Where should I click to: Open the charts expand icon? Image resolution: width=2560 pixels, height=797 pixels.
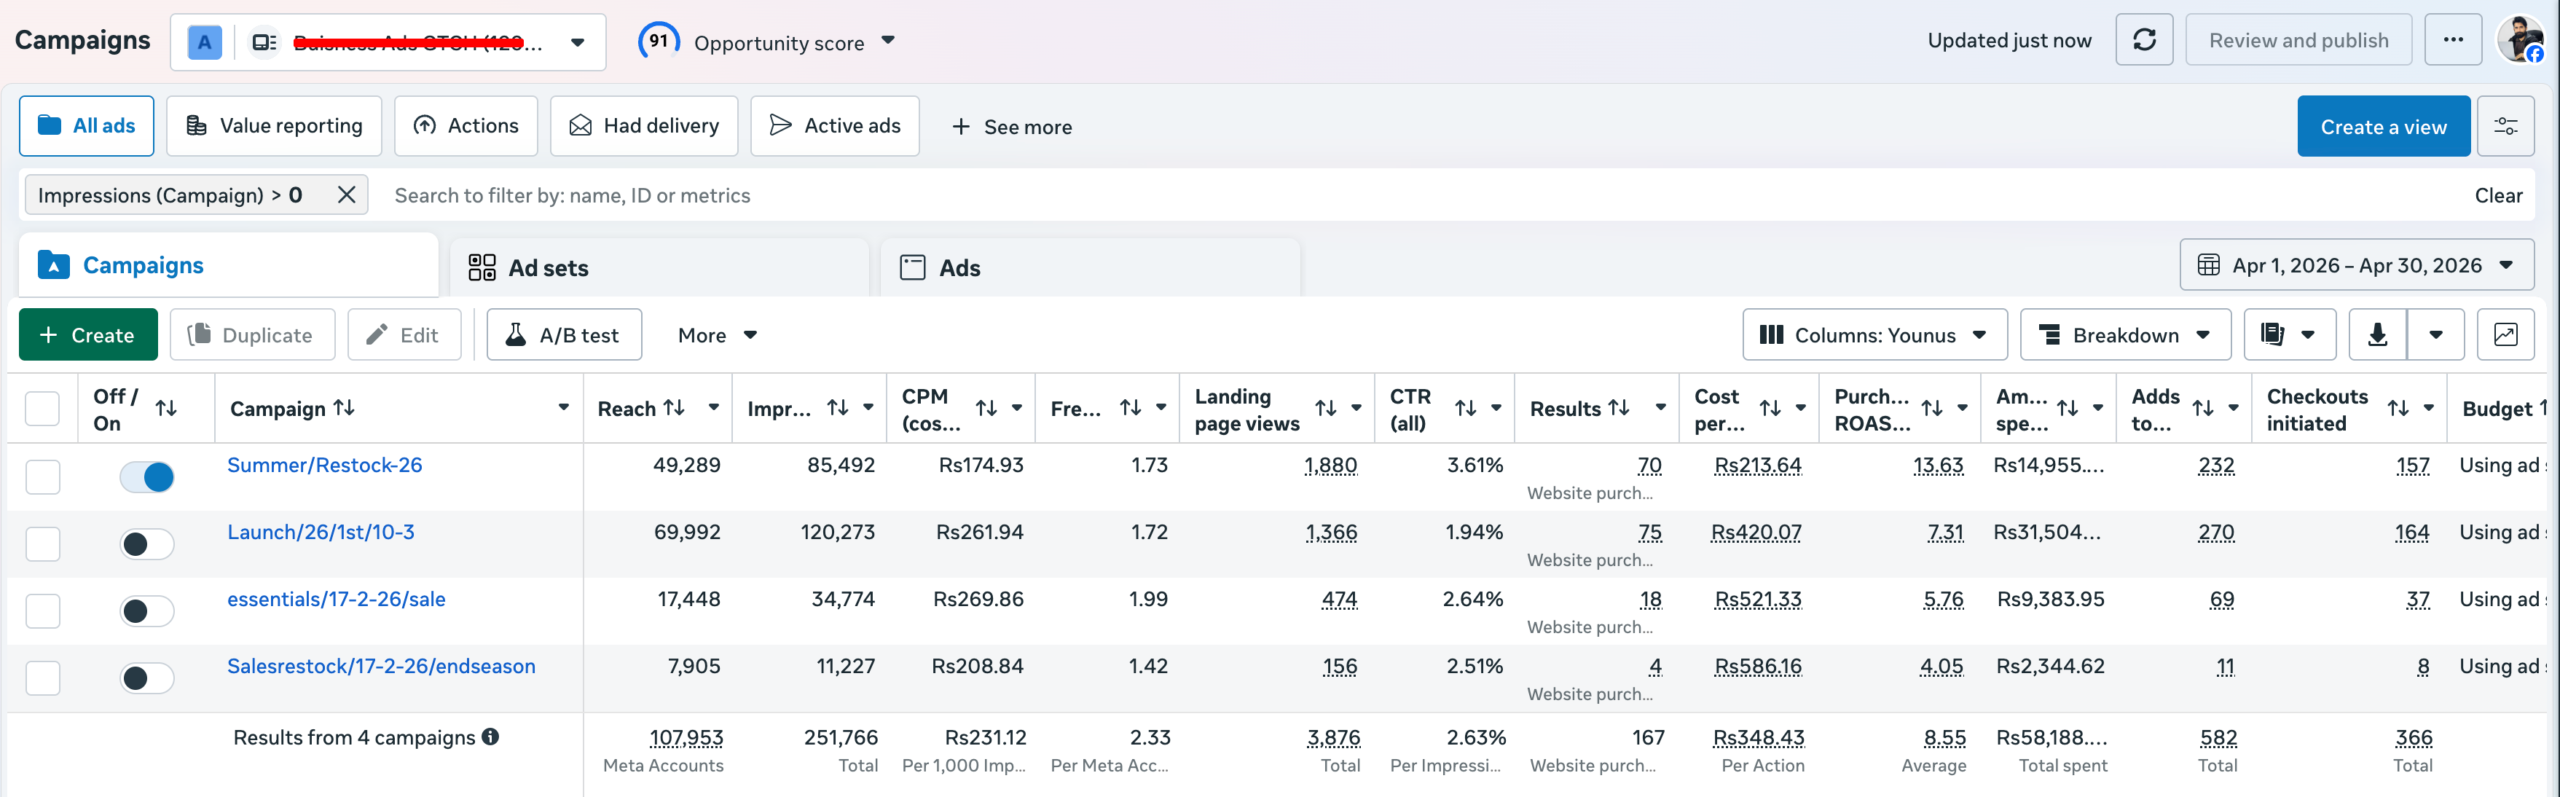tap(2505, 335)
